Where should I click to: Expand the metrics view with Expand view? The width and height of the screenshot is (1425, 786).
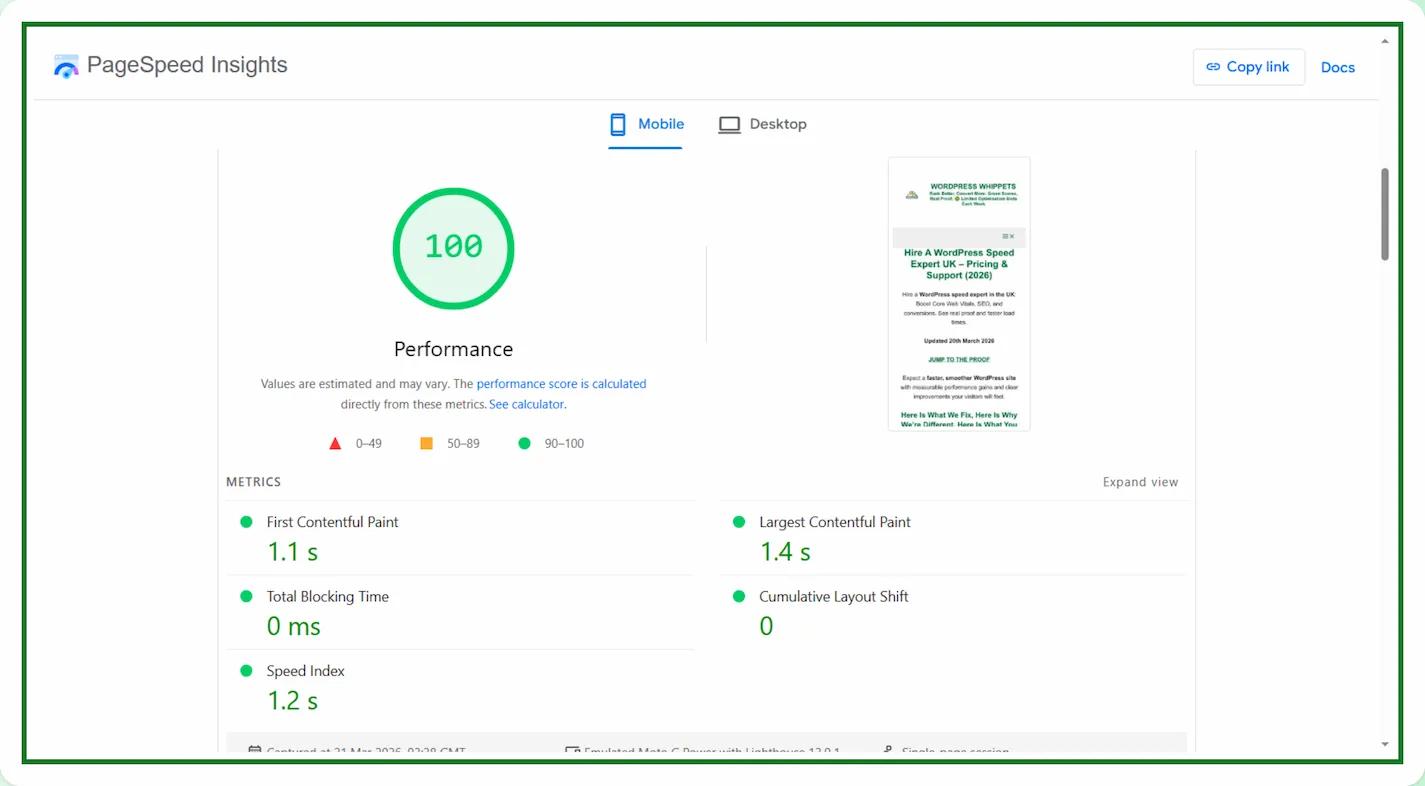pyautogui.click(x=1140, y=482)
